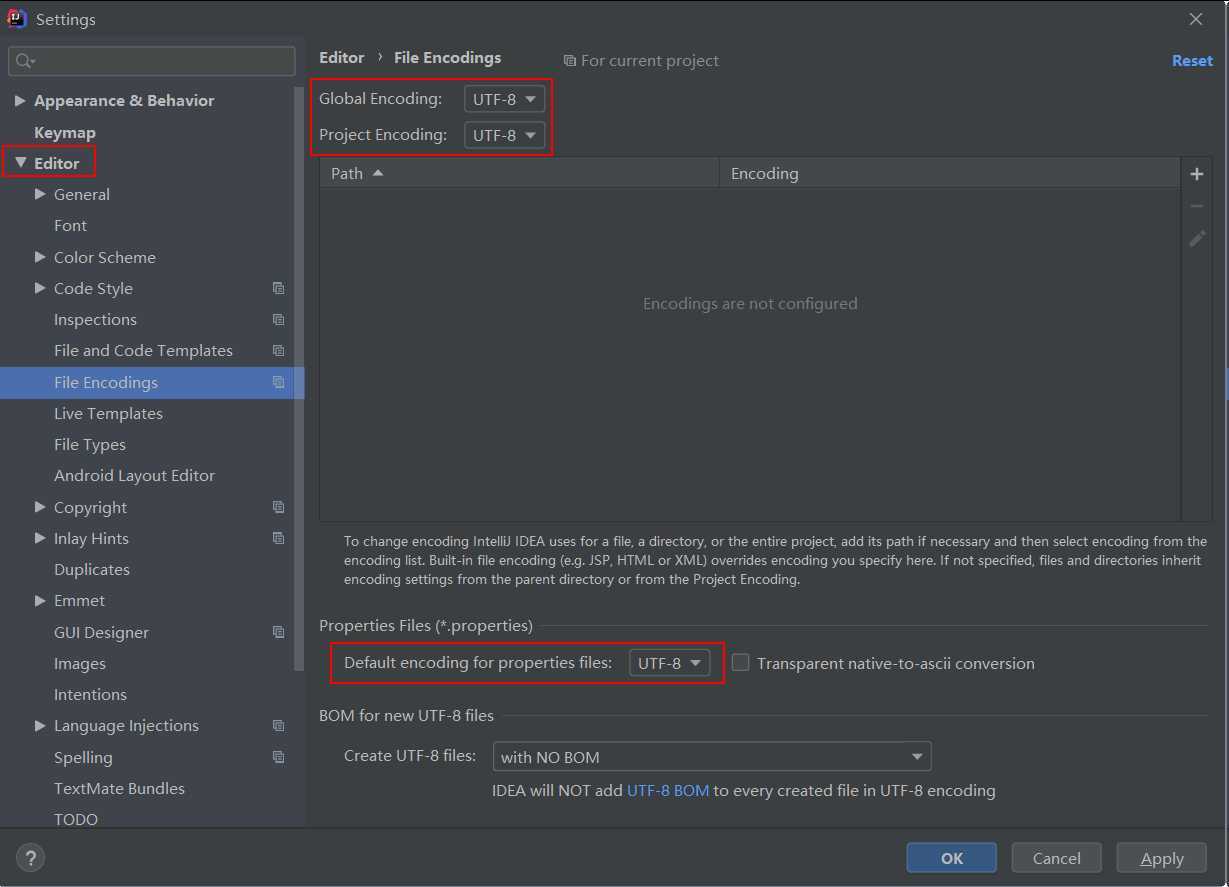Open Live Templates settings
Viewport: 1229px width, 887px height.
coord(108,413)
